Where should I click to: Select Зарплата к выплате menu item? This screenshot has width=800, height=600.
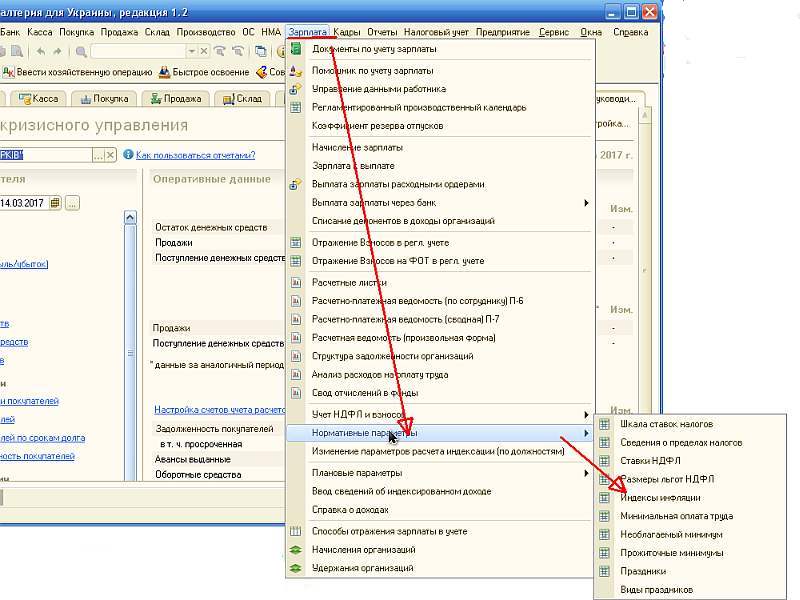(353, 166)
